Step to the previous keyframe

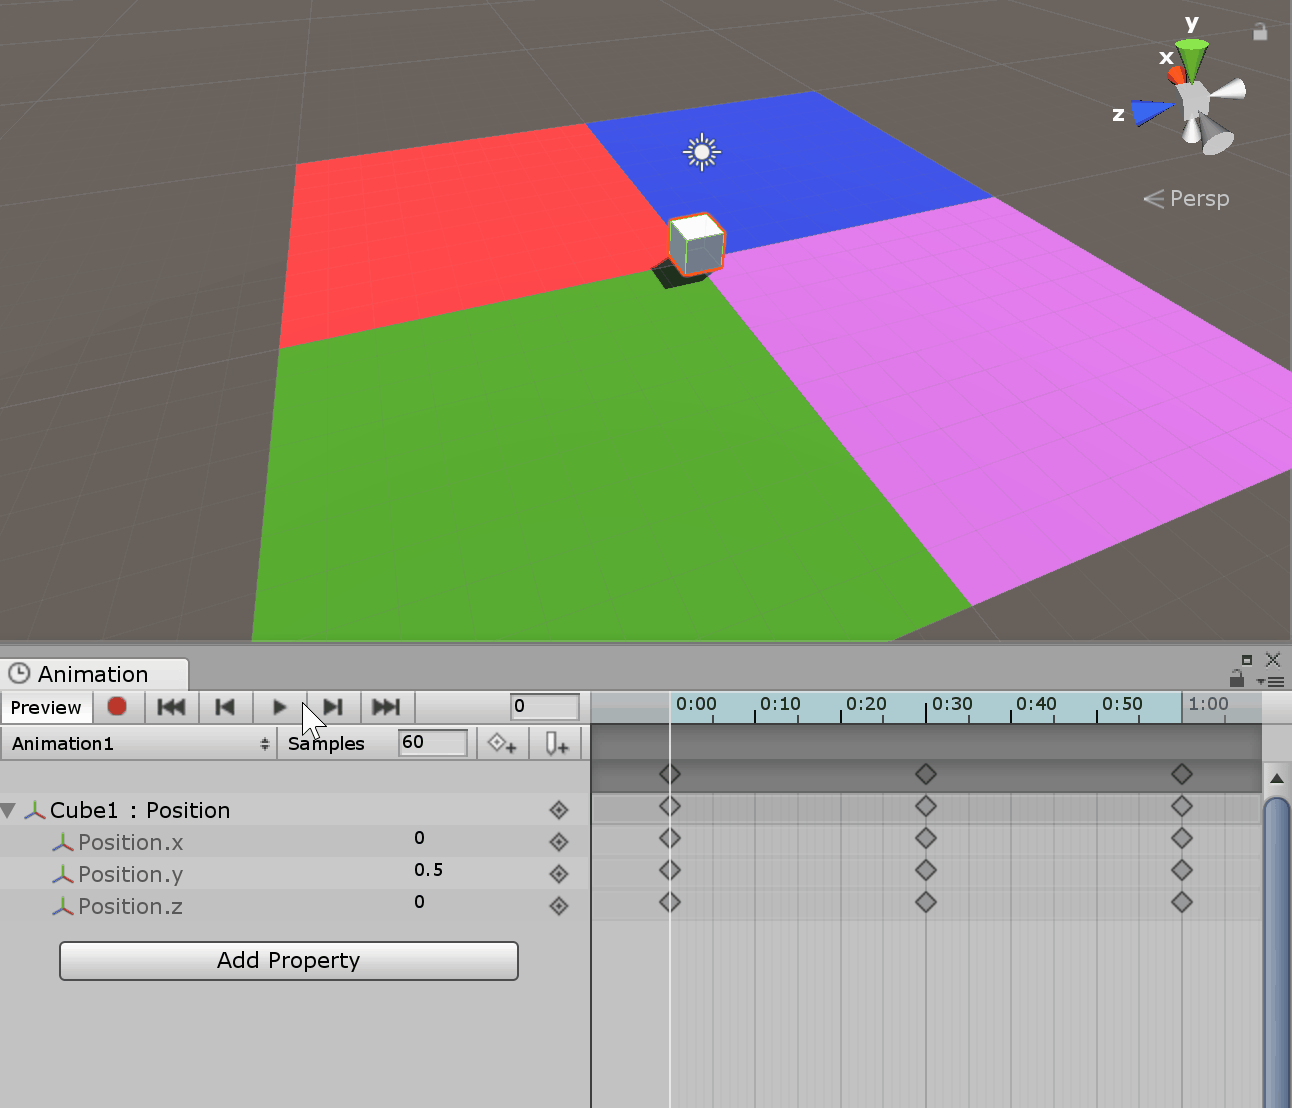click(225, 707)
